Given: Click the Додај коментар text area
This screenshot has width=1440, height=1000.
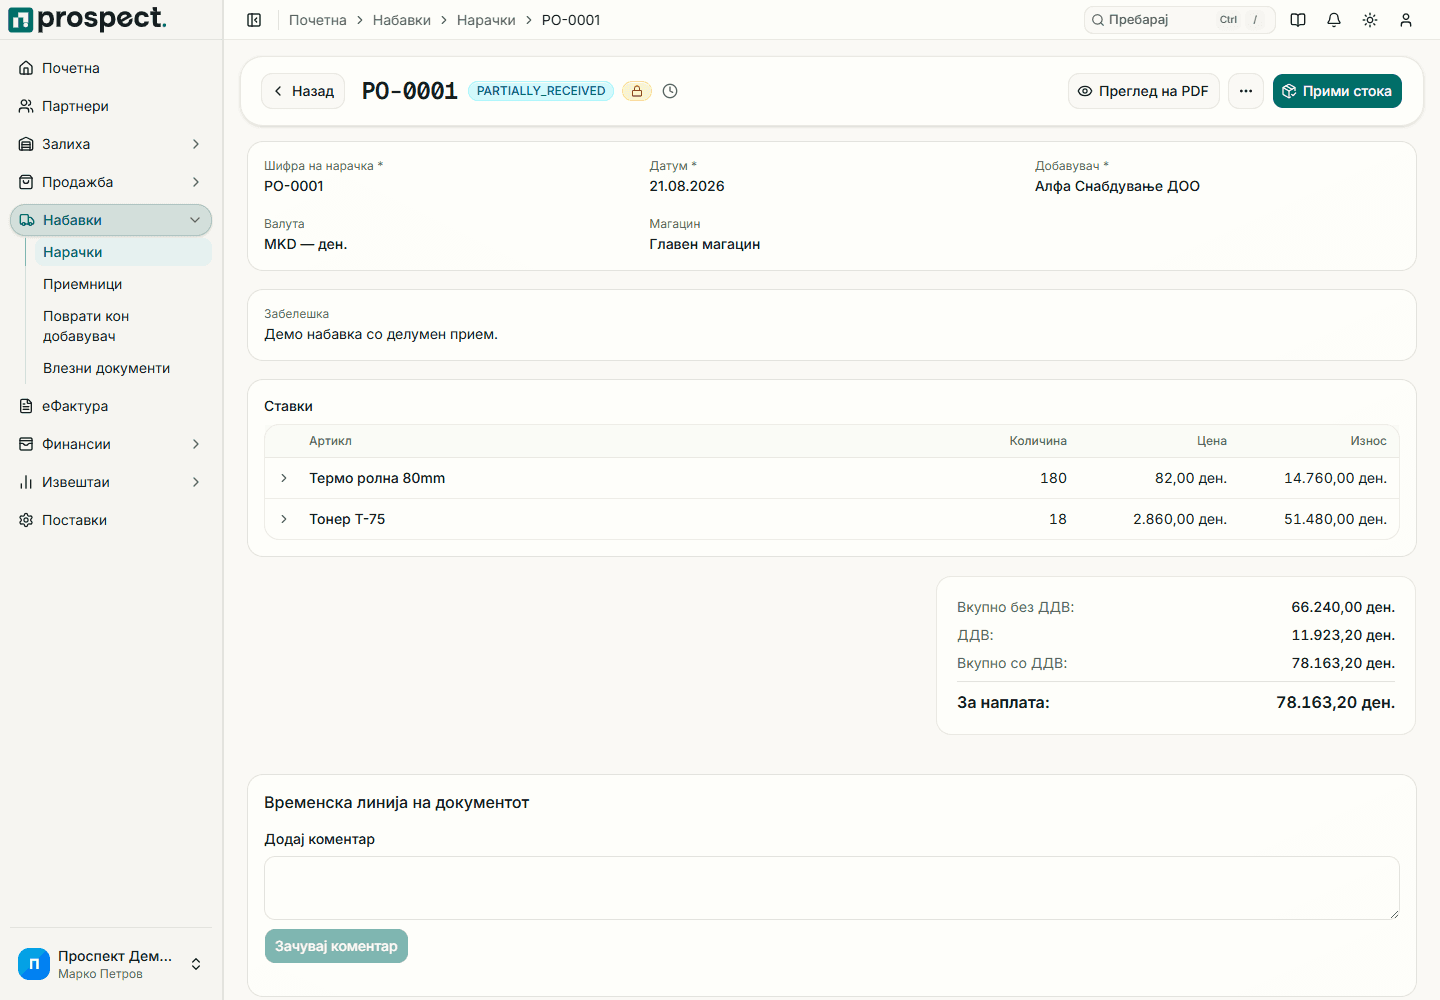Looking at the screenshot, I should [832, 888].
